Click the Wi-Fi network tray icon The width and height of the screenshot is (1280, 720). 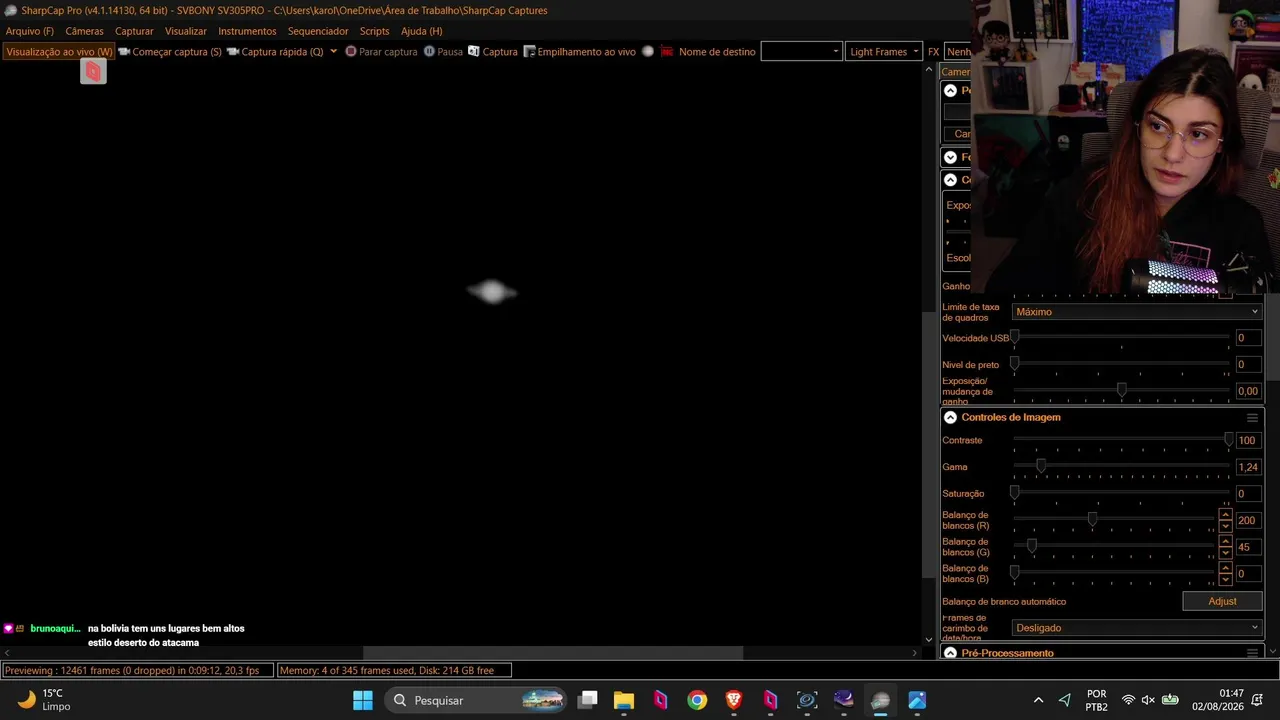click(x=1128, y=700)
